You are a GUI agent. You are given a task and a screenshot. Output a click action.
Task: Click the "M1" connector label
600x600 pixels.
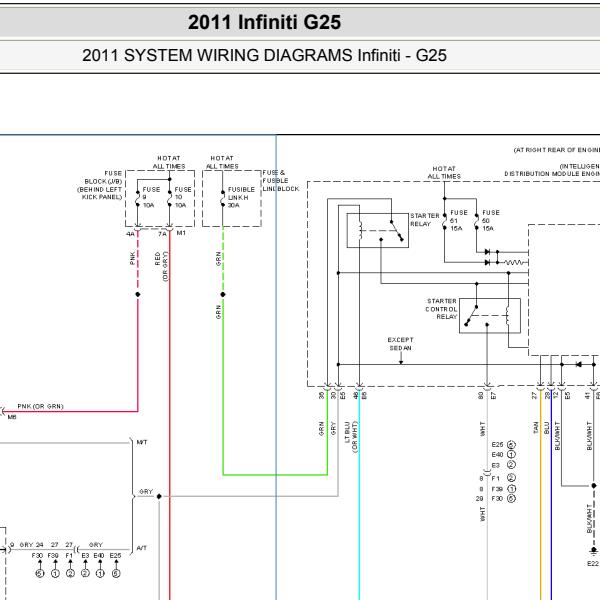coord(181,233)
